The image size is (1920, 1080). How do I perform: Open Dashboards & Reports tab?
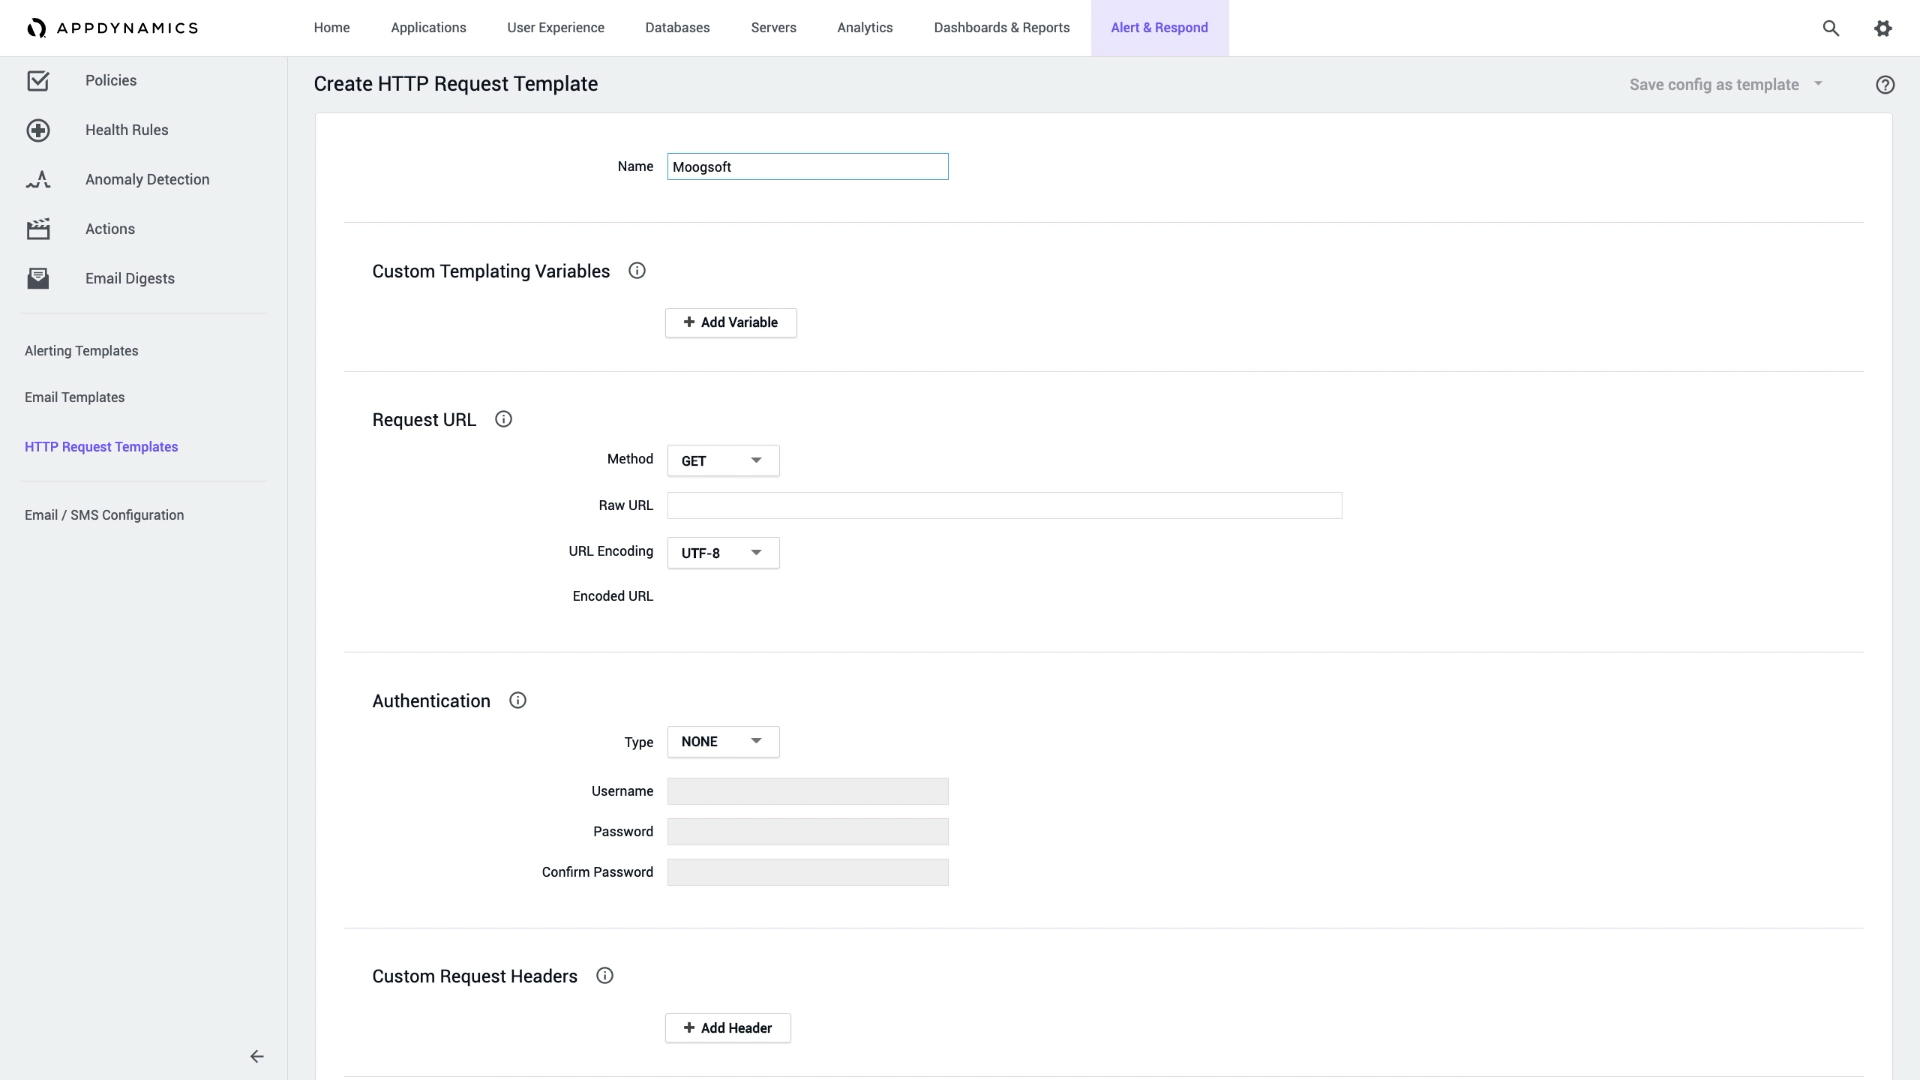pyautogui.click(x=1002, y=28)
